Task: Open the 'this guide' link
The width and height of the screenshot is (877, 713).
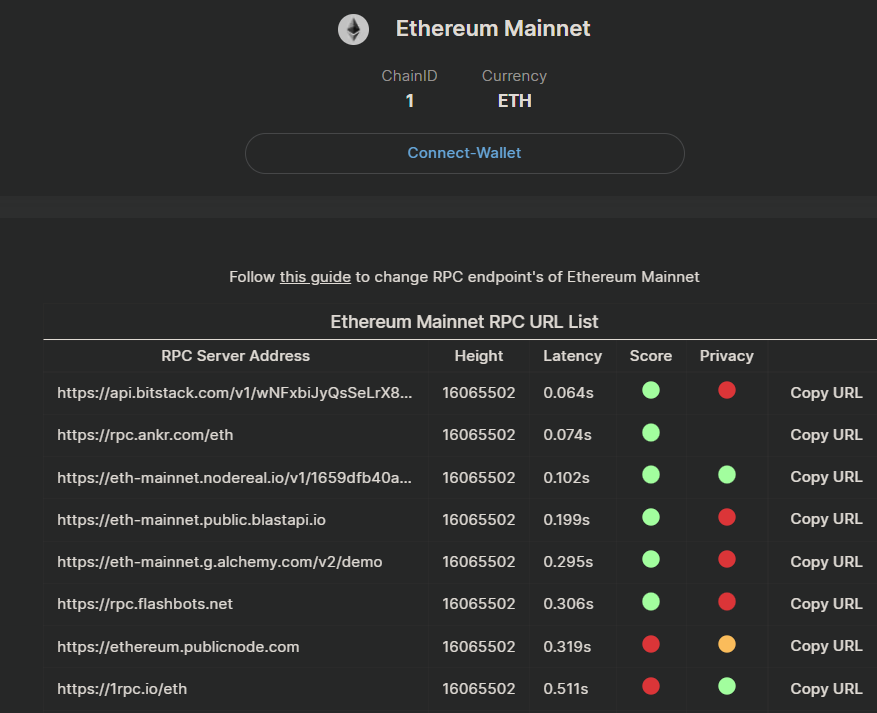Action: (315, 277)
